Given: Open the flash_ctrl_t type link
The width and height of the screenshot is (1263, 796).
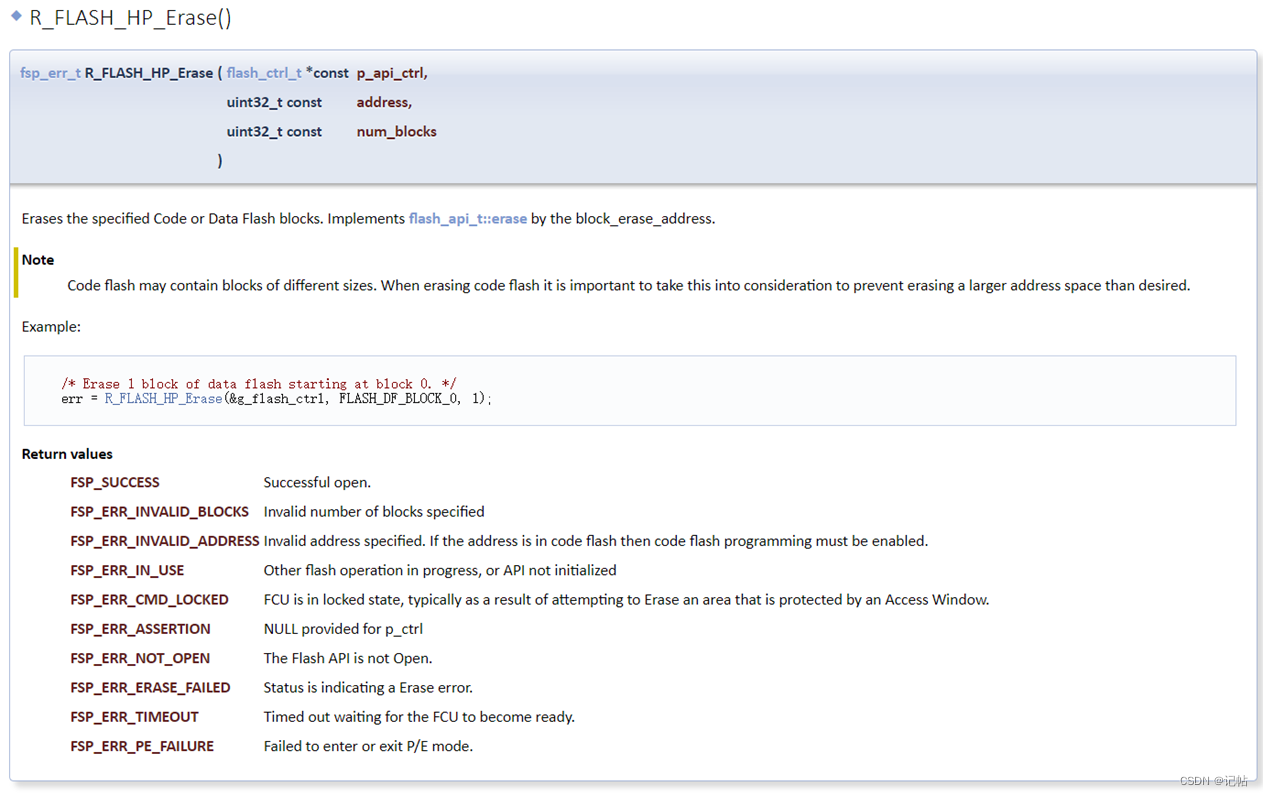Looking at the screenshot, I should tap(264, 73).
